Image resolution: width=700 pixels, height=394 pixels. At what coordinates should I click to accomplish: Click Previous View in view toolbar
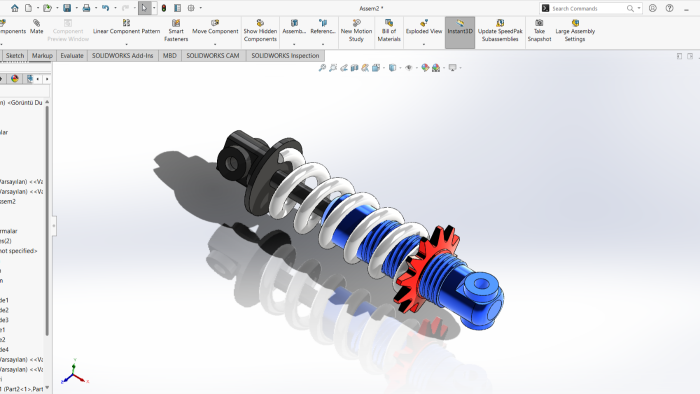pos(344,68)
